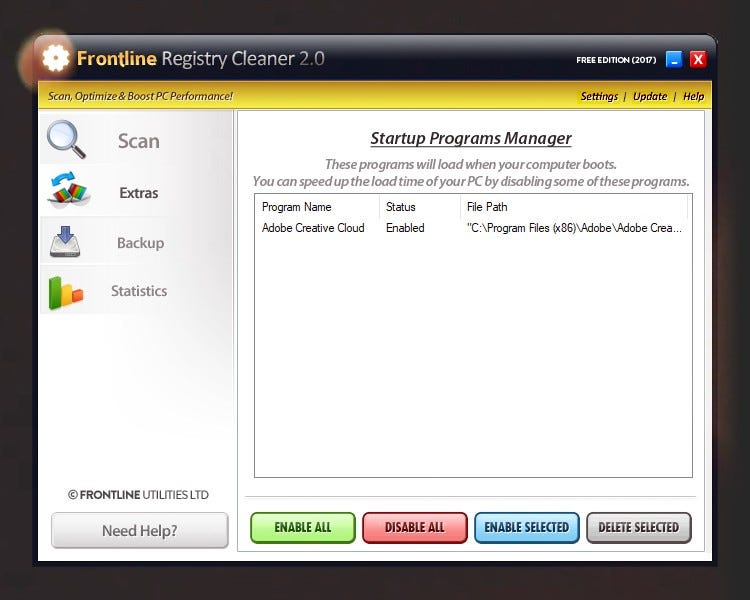Open the Backup section label

[140, 243]
